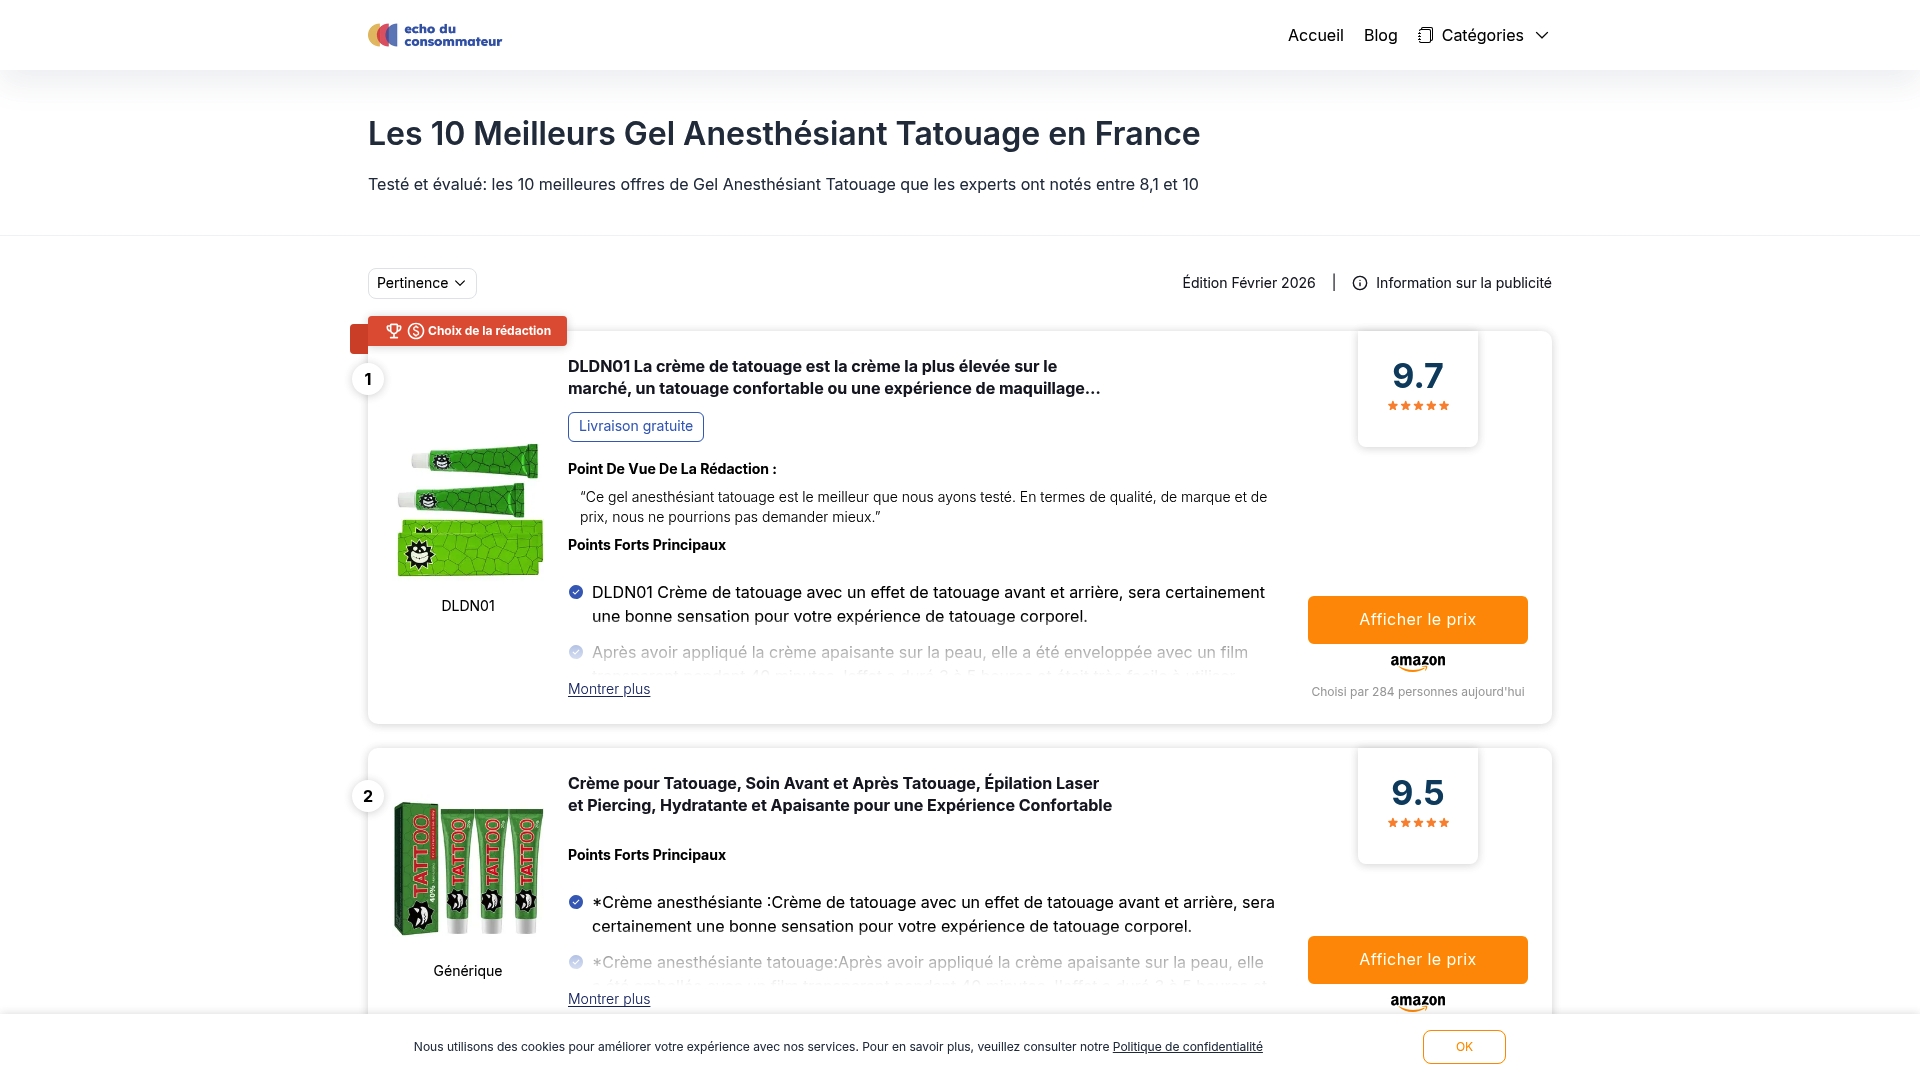Click the echo du consommateur logo icon

383,34
